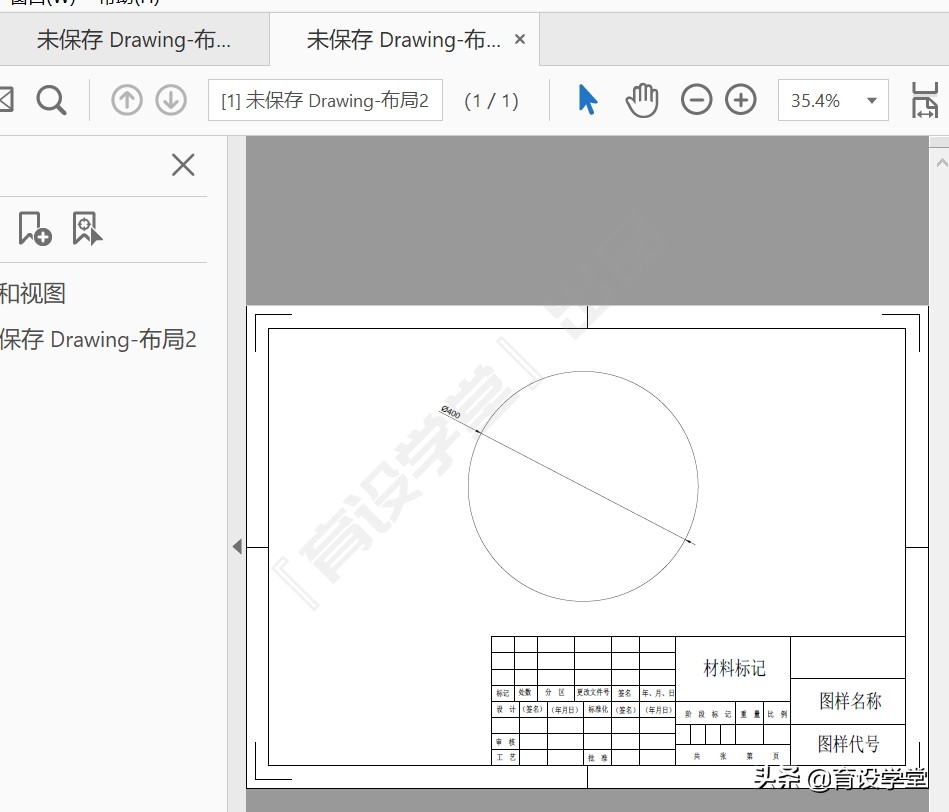Click the search magnifier icon
949x812 pixels.
(x=51, y=100)
